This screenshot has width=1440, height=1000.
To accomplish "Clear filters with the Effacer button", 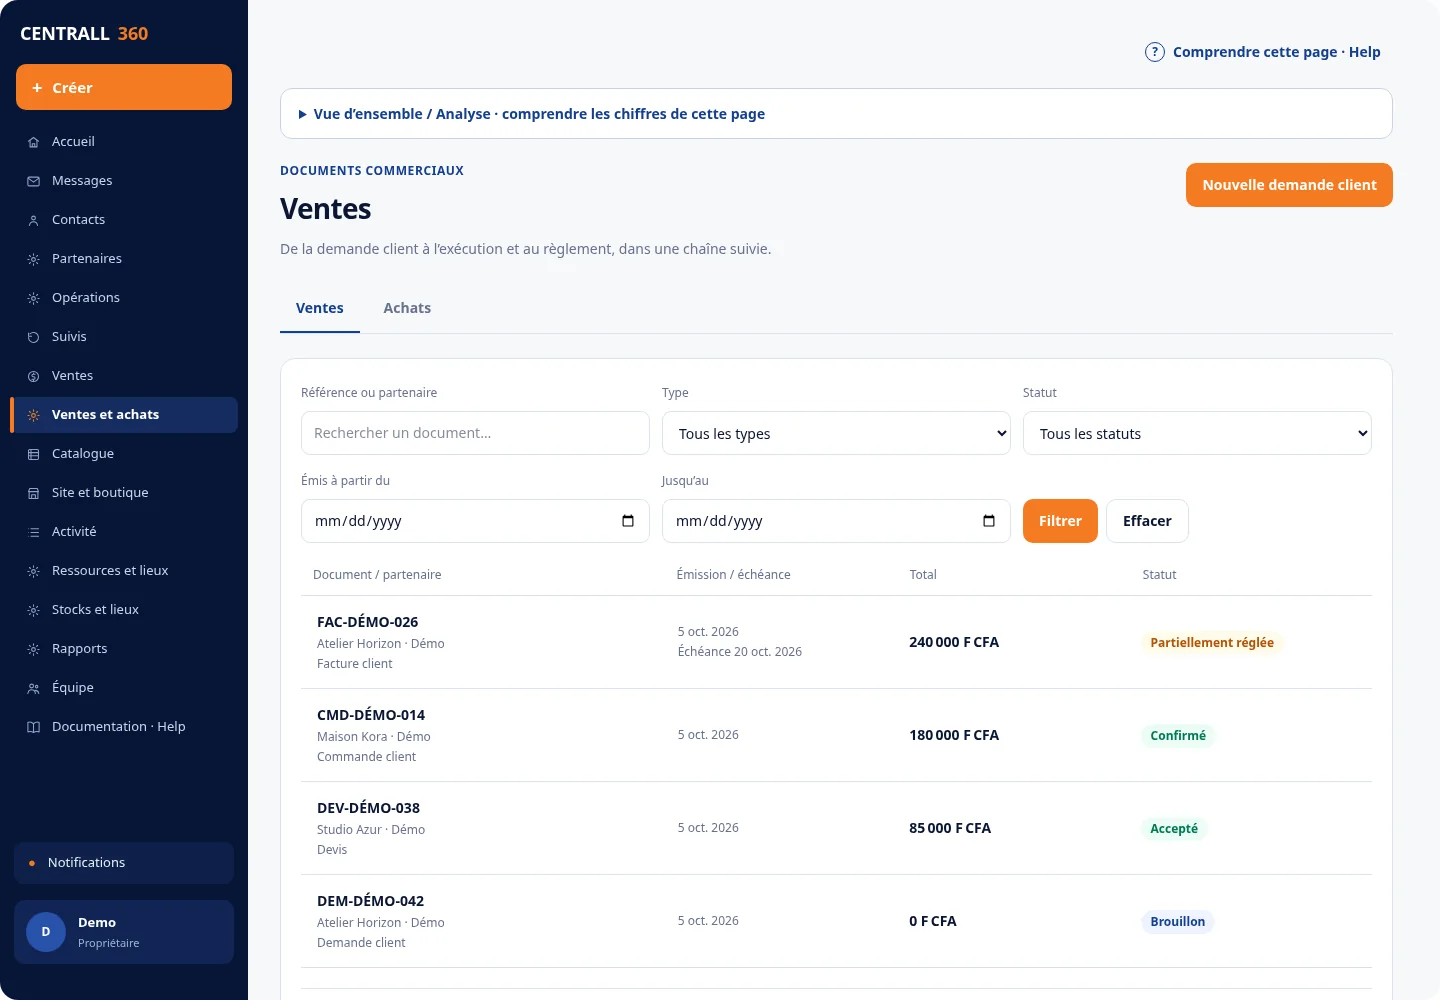I will (1147, 521).
